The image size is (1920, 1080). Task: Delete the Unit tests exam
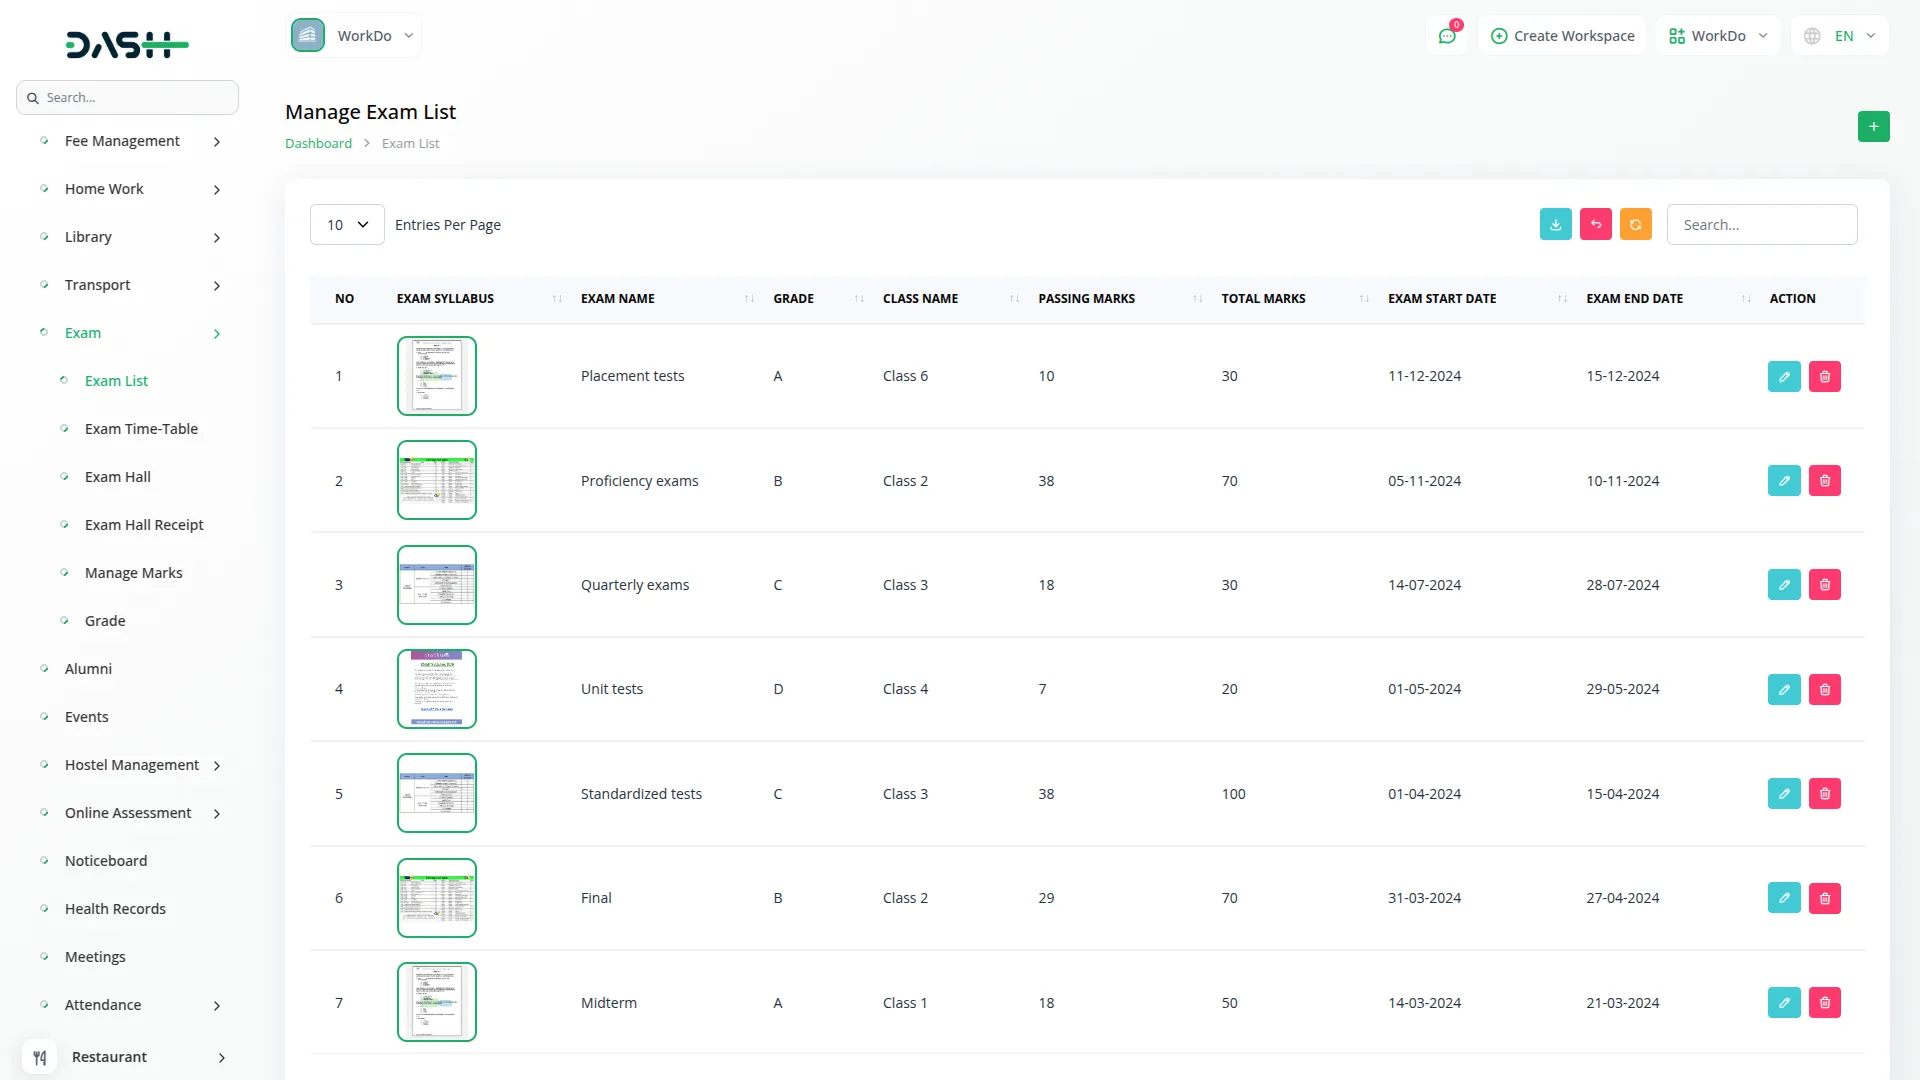tap(1825, 689)
